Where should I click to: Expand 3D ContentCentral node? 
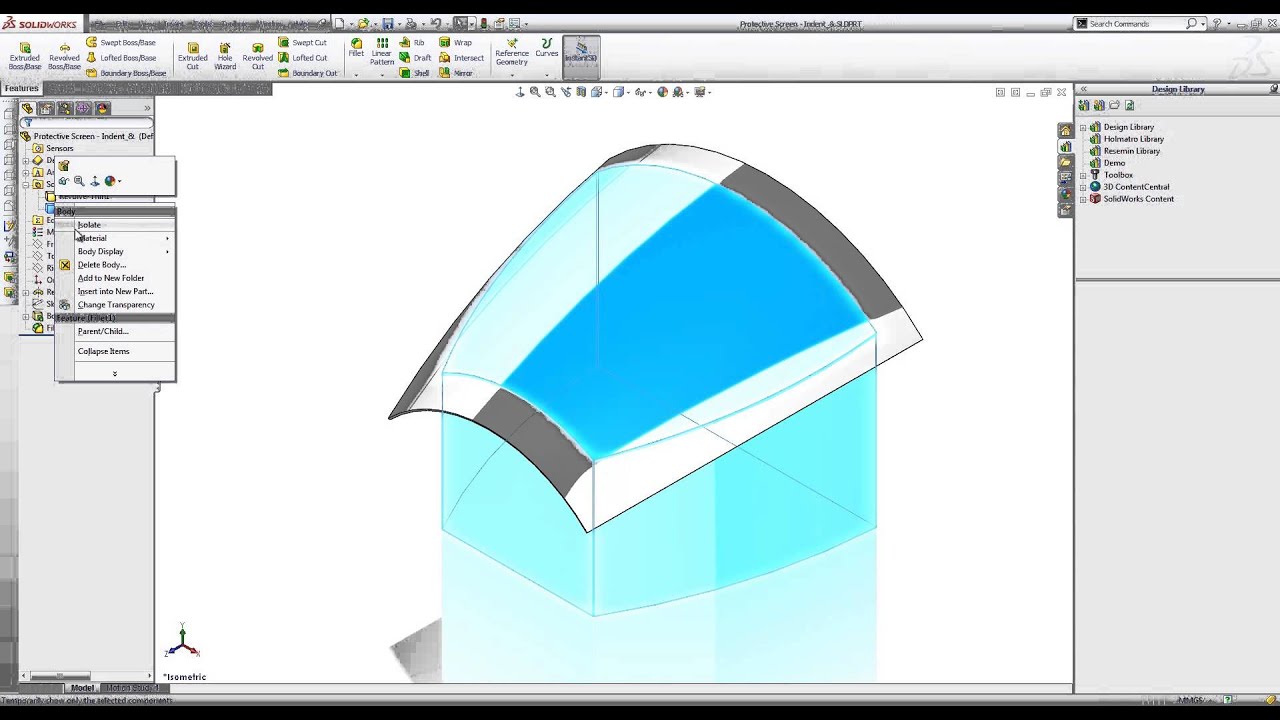[1083, 187]
